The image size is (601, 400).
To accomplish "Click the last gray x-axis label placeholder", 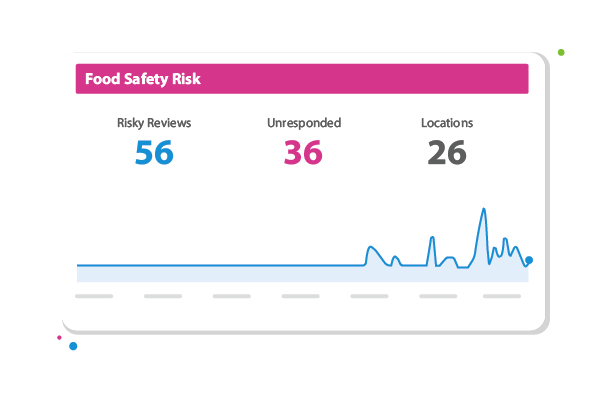I will [502, 296].
